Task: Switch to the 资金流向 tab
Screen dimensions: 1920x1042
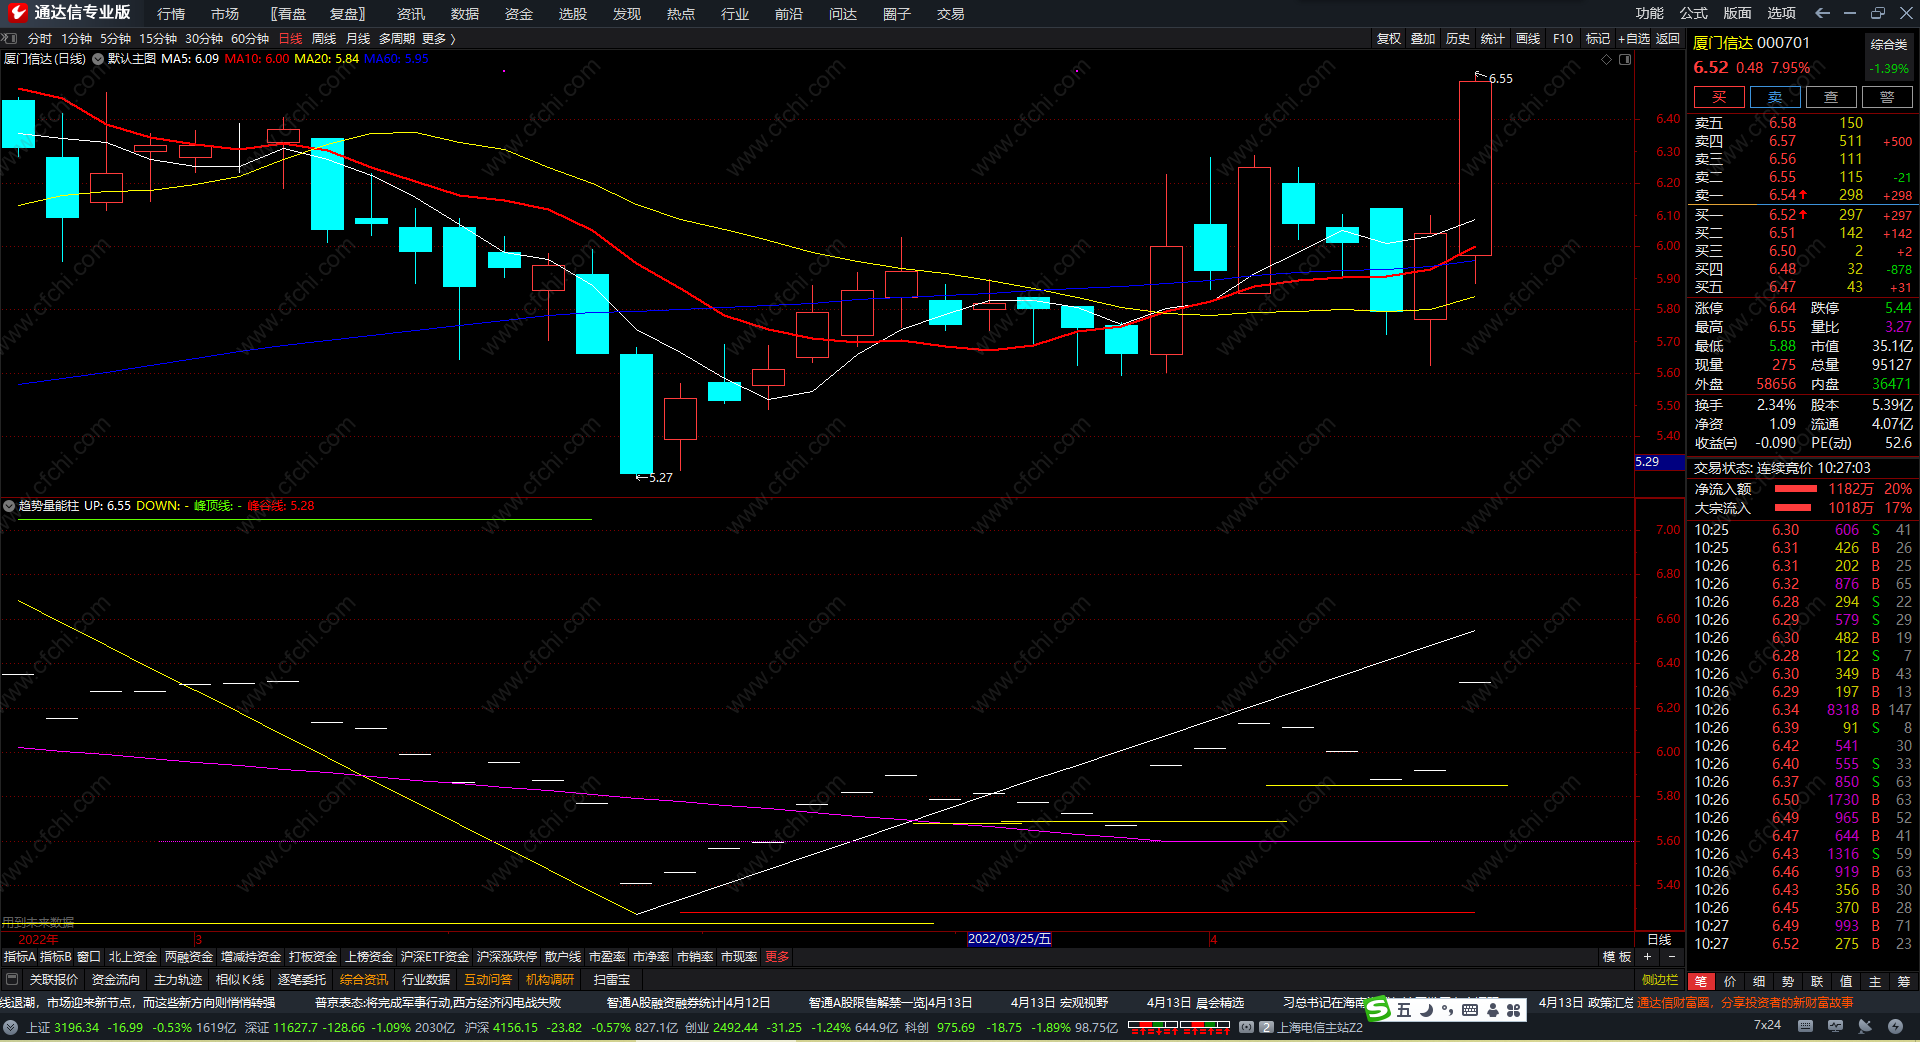Action: 116,980
